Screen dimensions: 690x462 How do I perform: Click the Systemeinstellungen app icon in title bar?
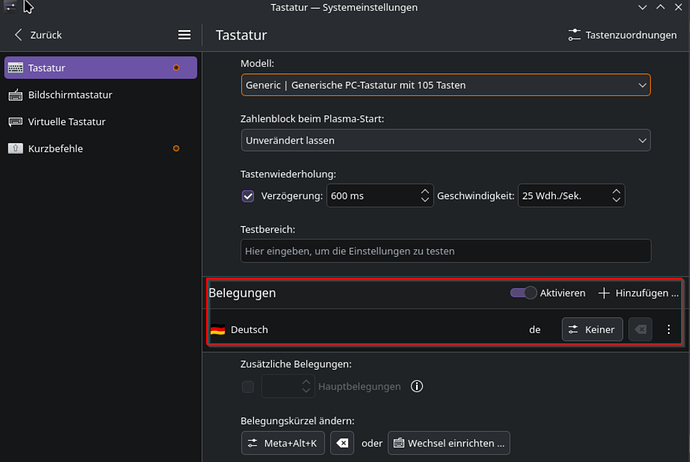10,7
